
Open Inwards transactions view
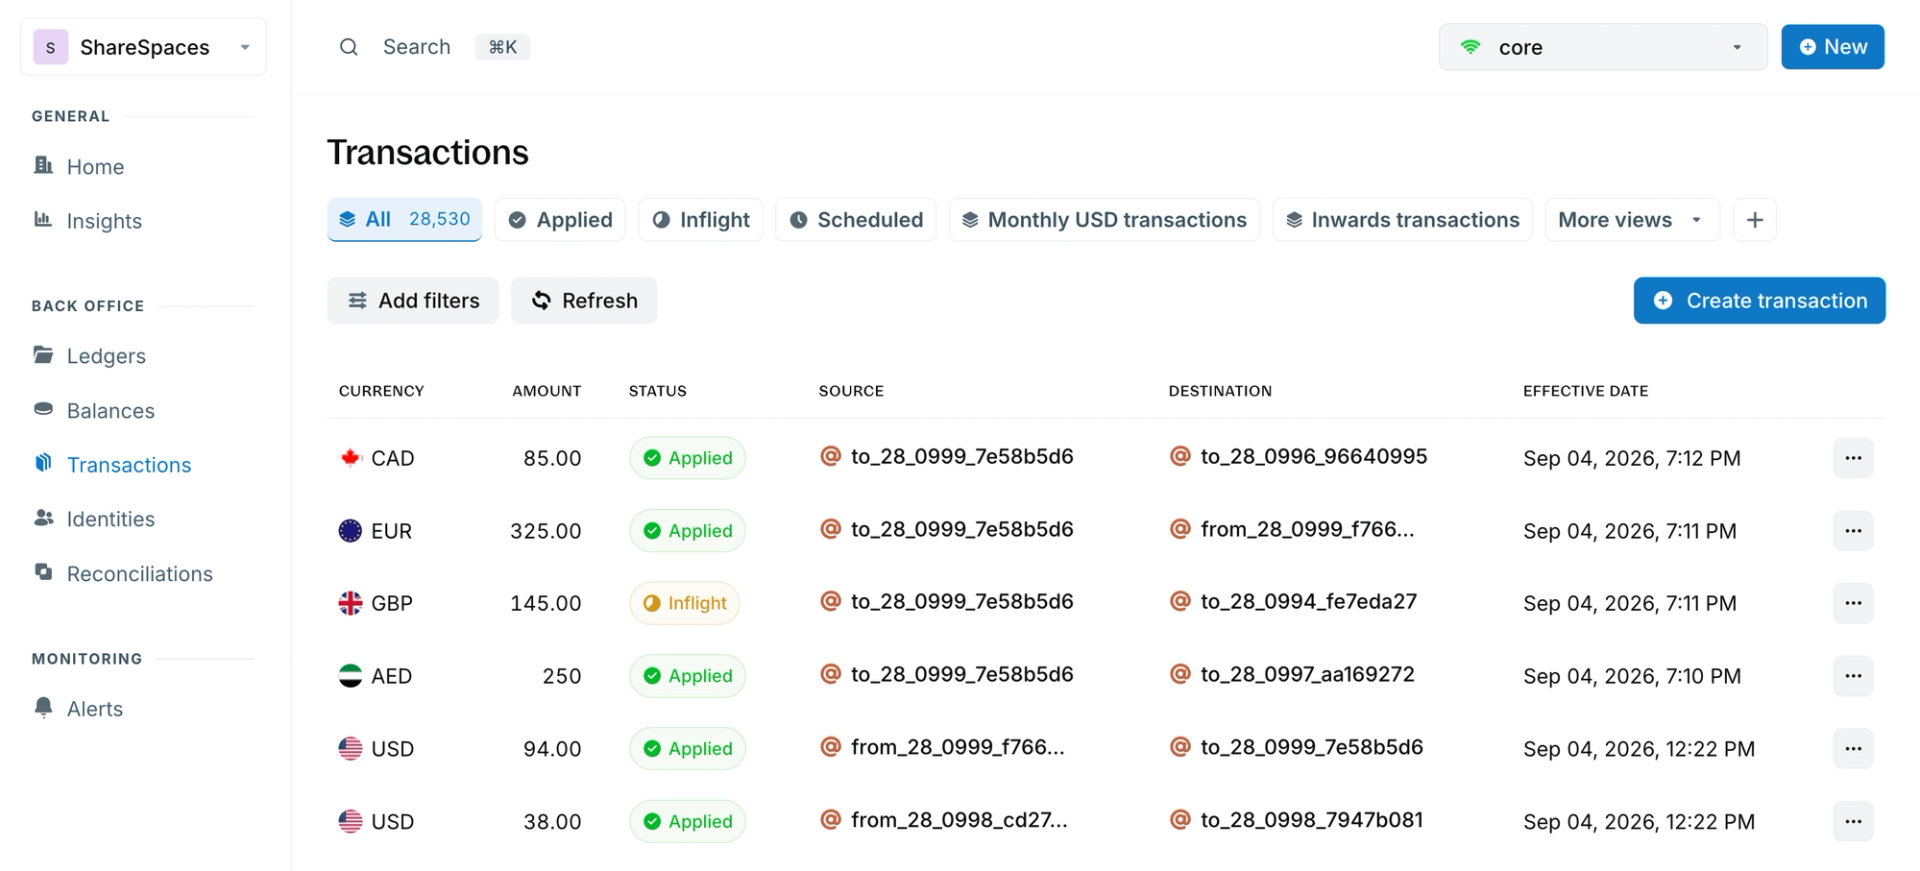[1402, 220]
